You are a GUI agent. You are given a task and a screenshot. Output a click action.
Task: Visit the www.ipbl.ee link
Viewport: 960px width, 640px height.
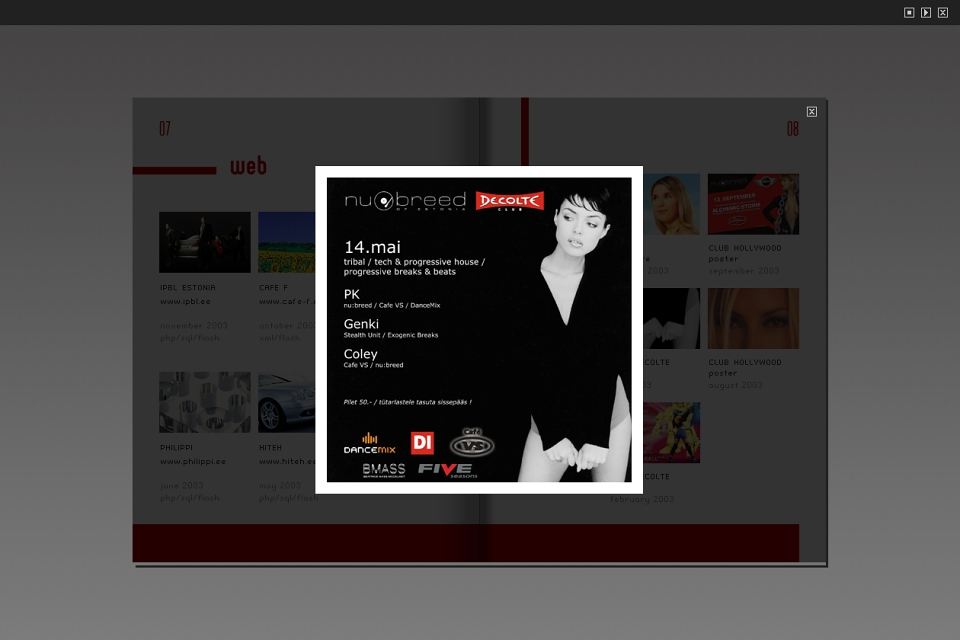185,301
